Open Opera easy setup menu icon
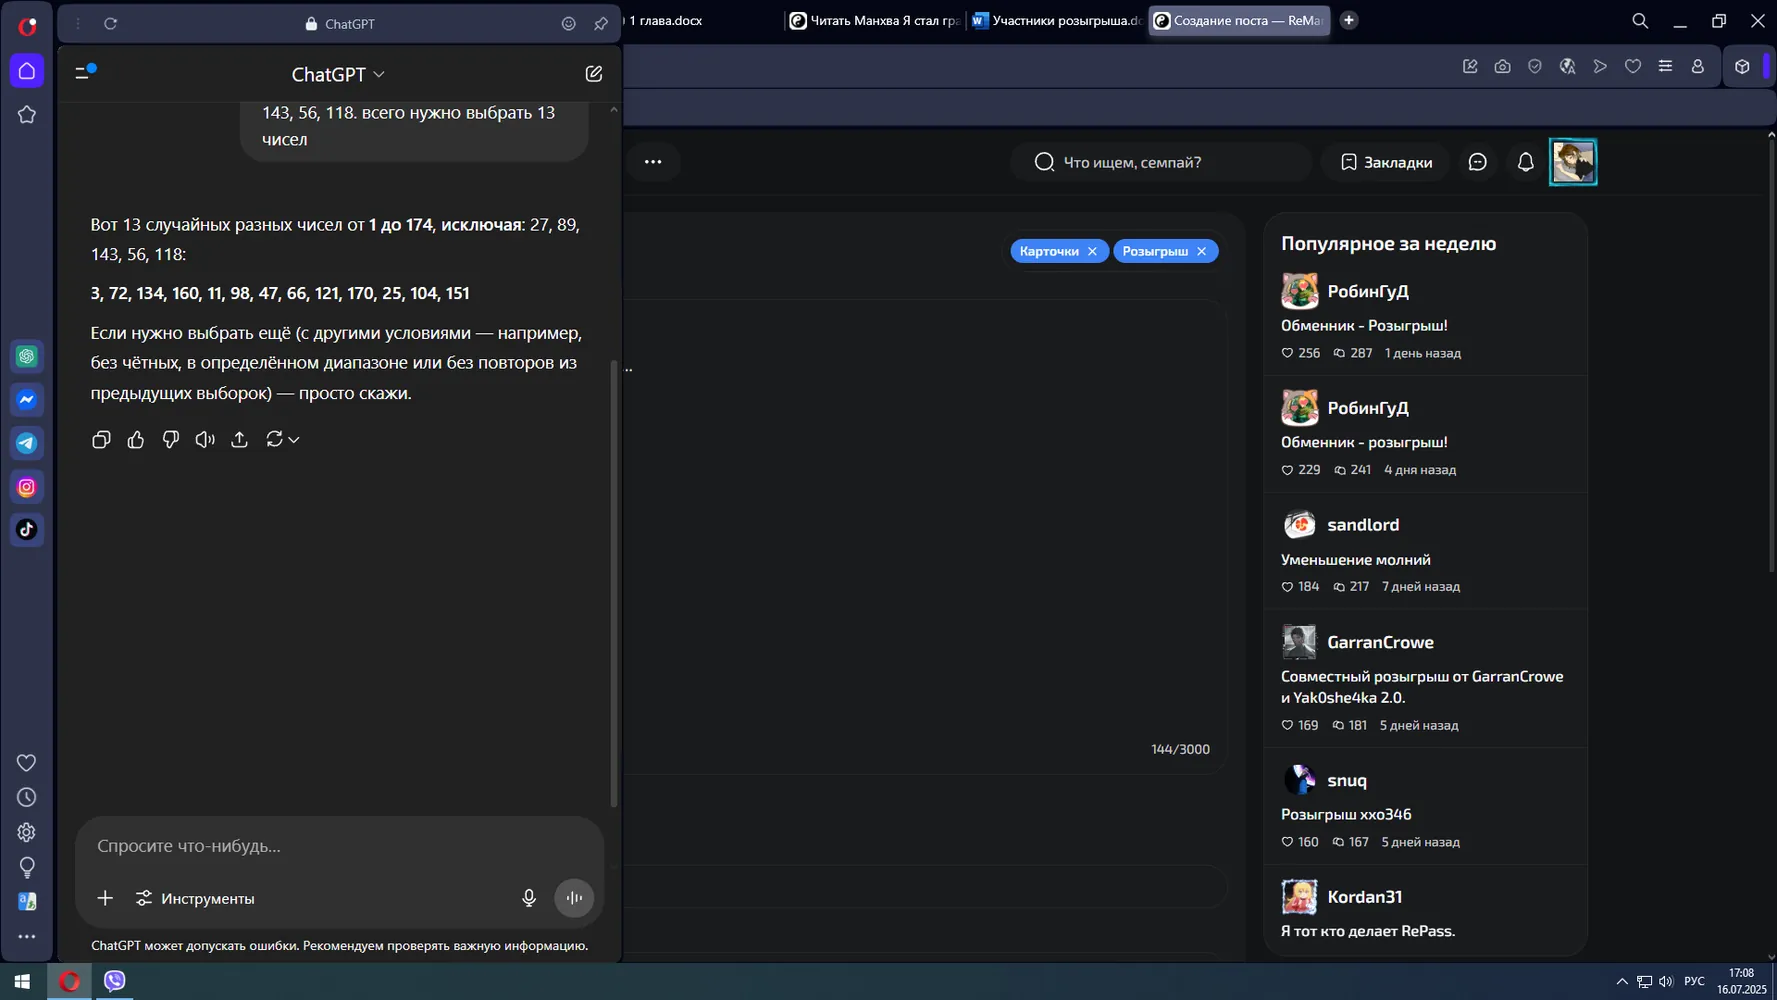 coord(1665,67)
